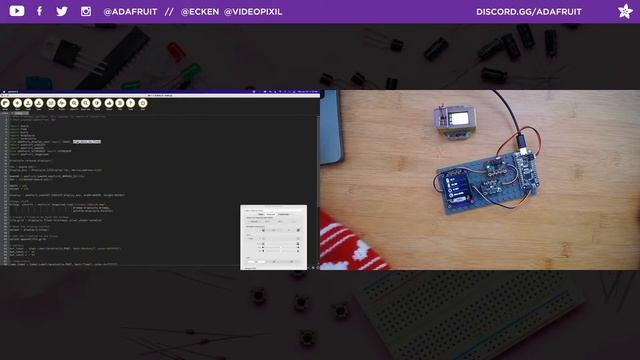Open the YouTube icon in the banner
The height and width of the screenshot is (360, 640).
(17, 11)
